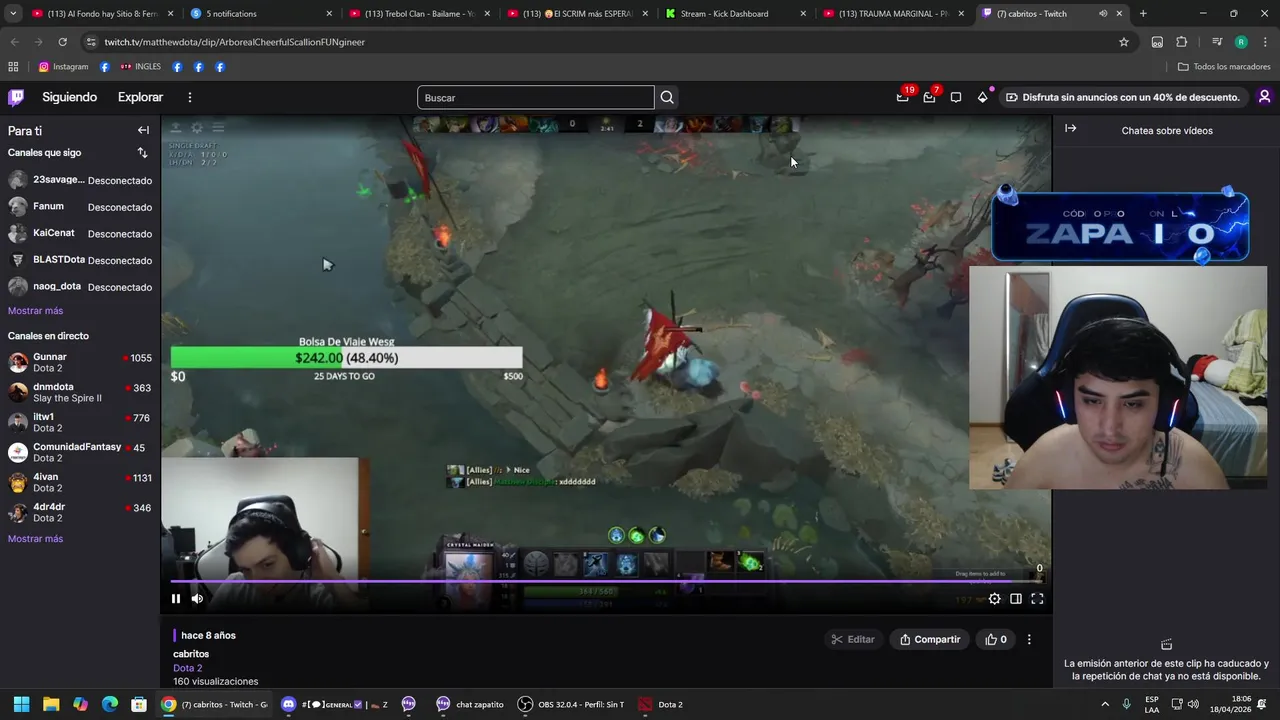Mute the cabritos Twitch tab audio
The height and width of the screenshot is (720, 1280).
pos(1103,14)
